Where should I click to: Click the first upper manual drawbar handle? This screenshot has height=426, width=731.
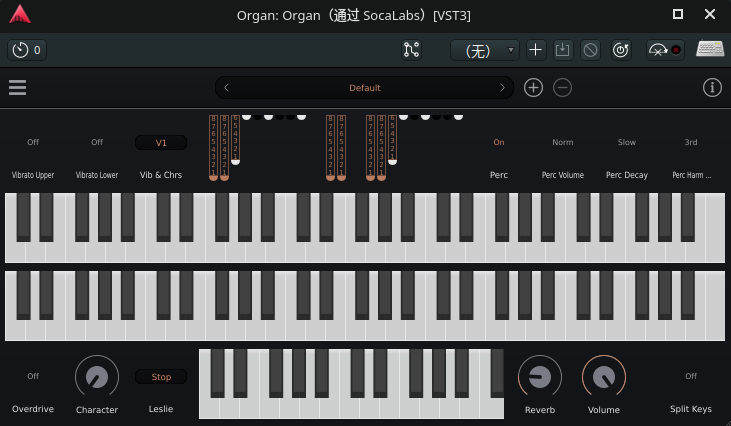[x=213, y=177]
